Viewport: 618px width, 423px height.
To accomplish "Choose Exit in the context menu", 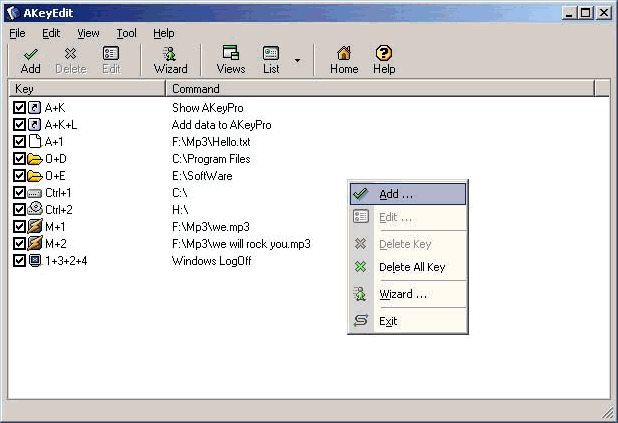I will tap(408, 321).
